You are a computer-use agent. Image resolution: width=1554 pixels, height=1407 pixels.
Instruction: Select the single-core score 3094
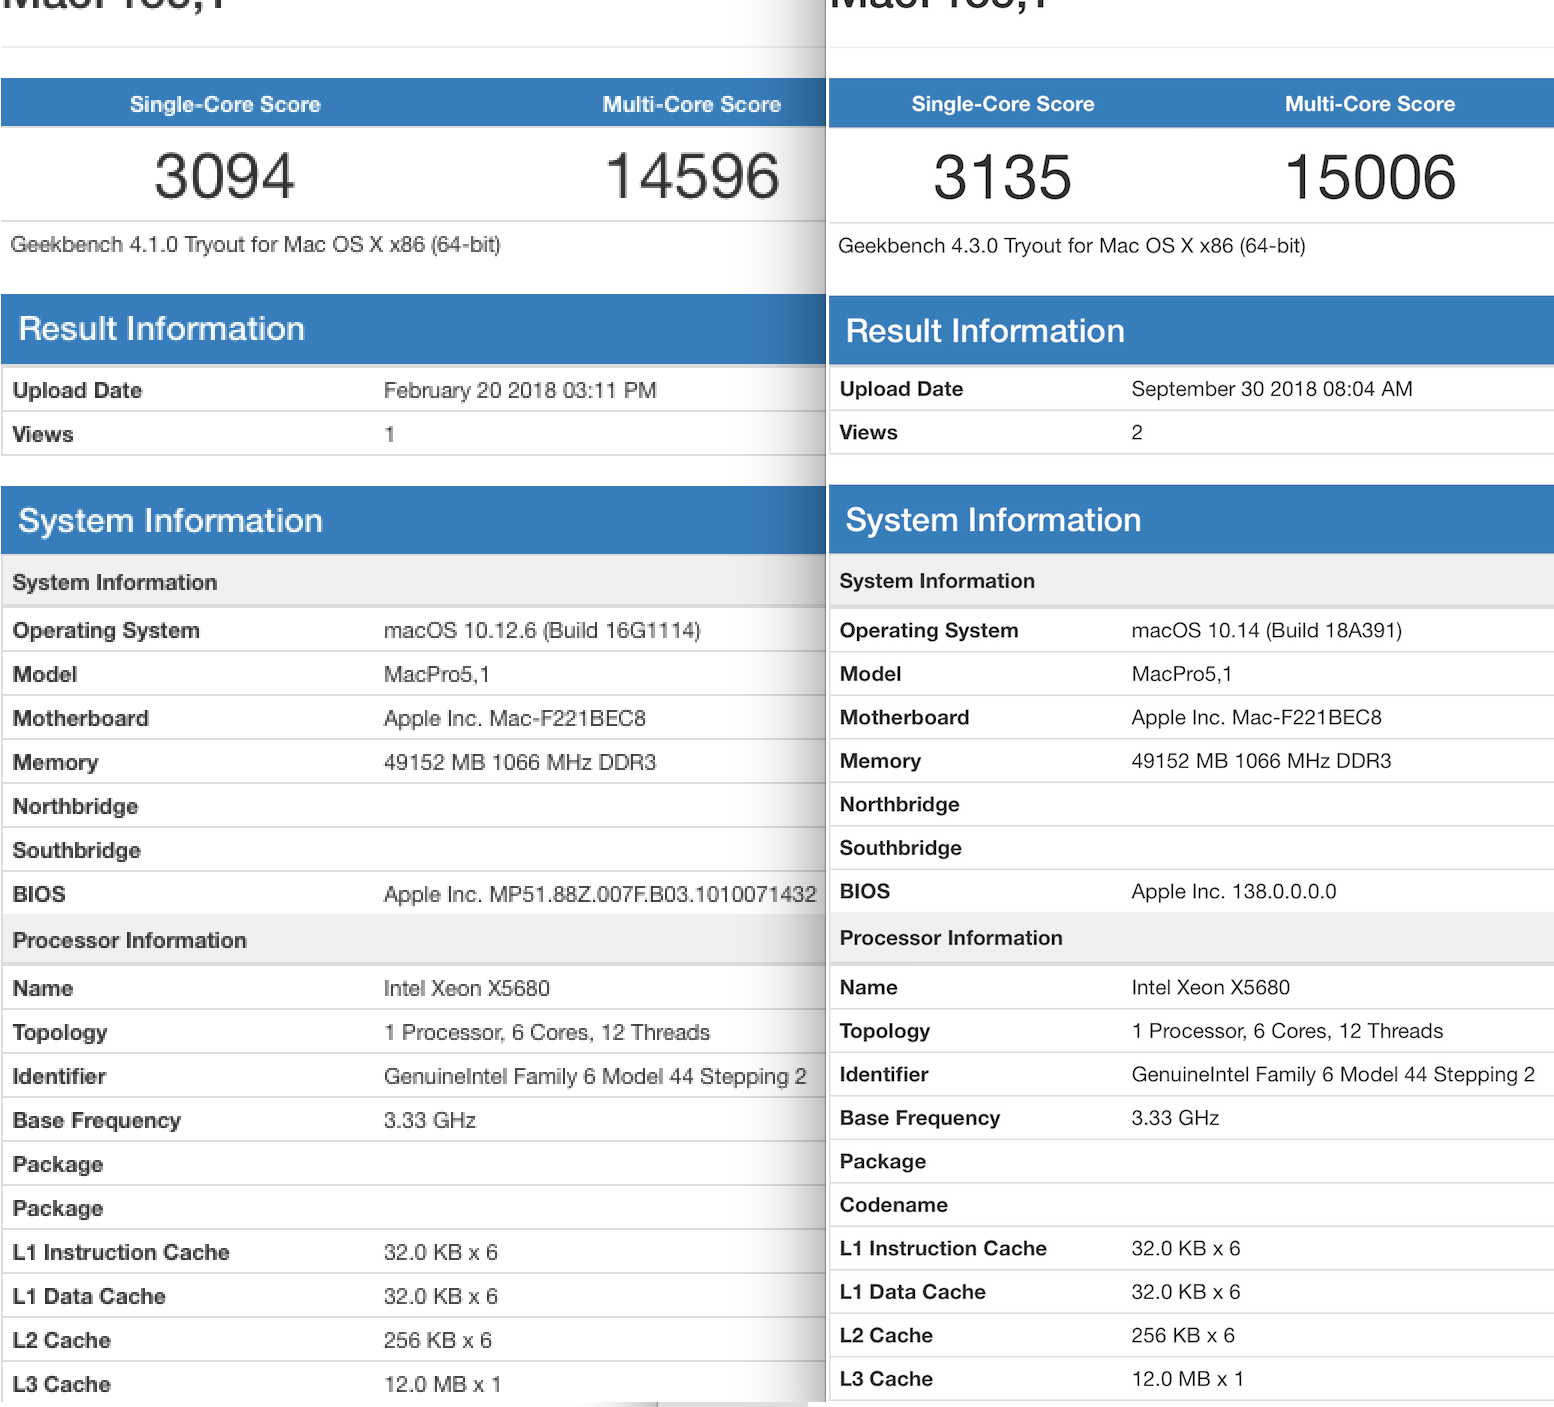coord(225,176)
